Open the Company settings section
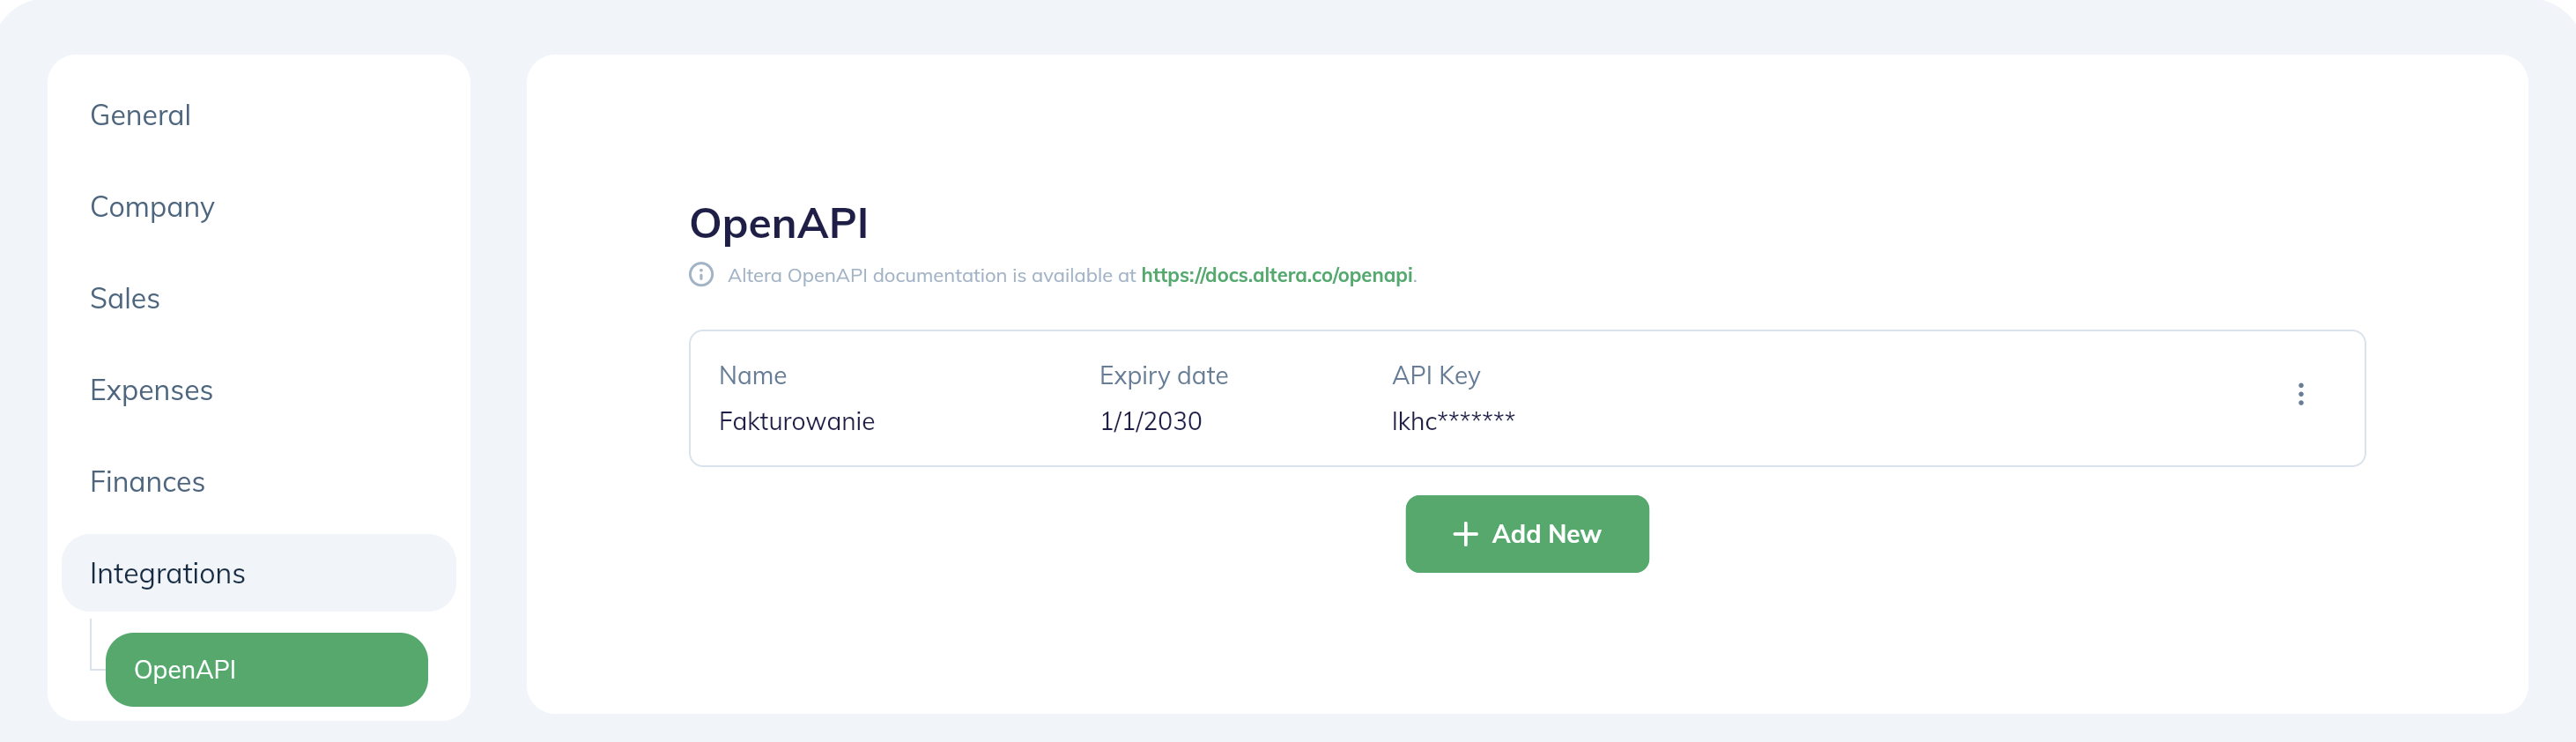The width and height of the screenshot is (2576, 742). pyautogui.click(x=152, y=207)
